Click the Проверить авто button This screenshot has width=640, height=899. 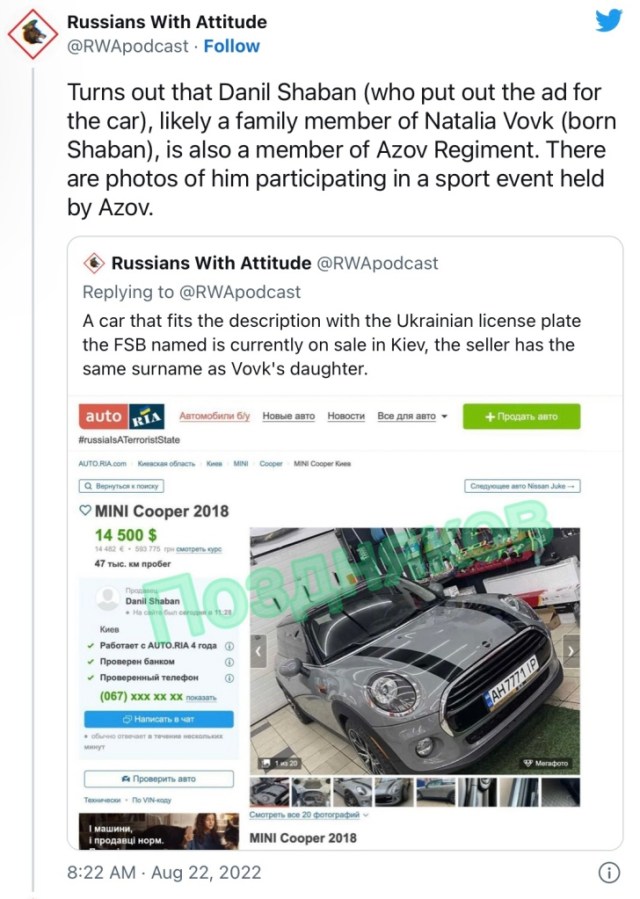click(x=158, y=778)
